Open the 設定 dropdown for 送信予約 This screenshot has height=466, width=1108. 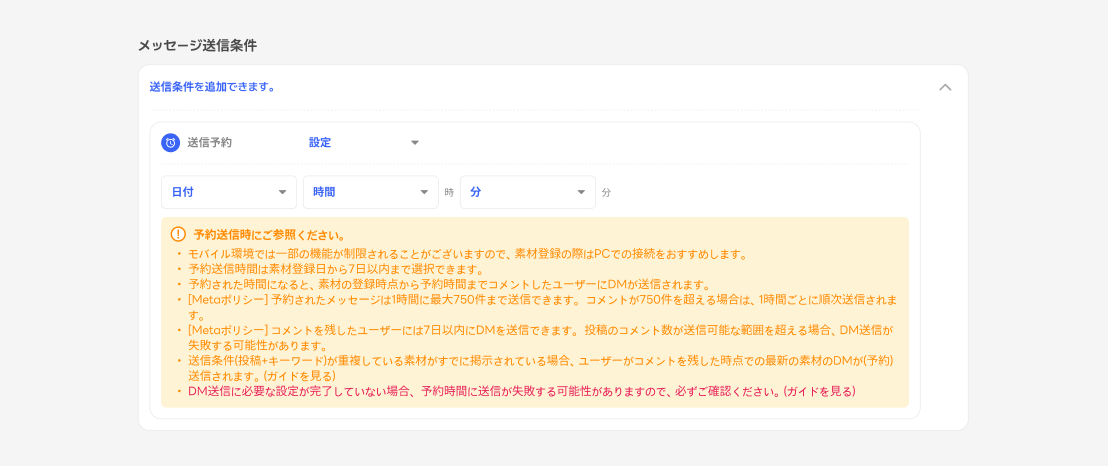[362, 143]
